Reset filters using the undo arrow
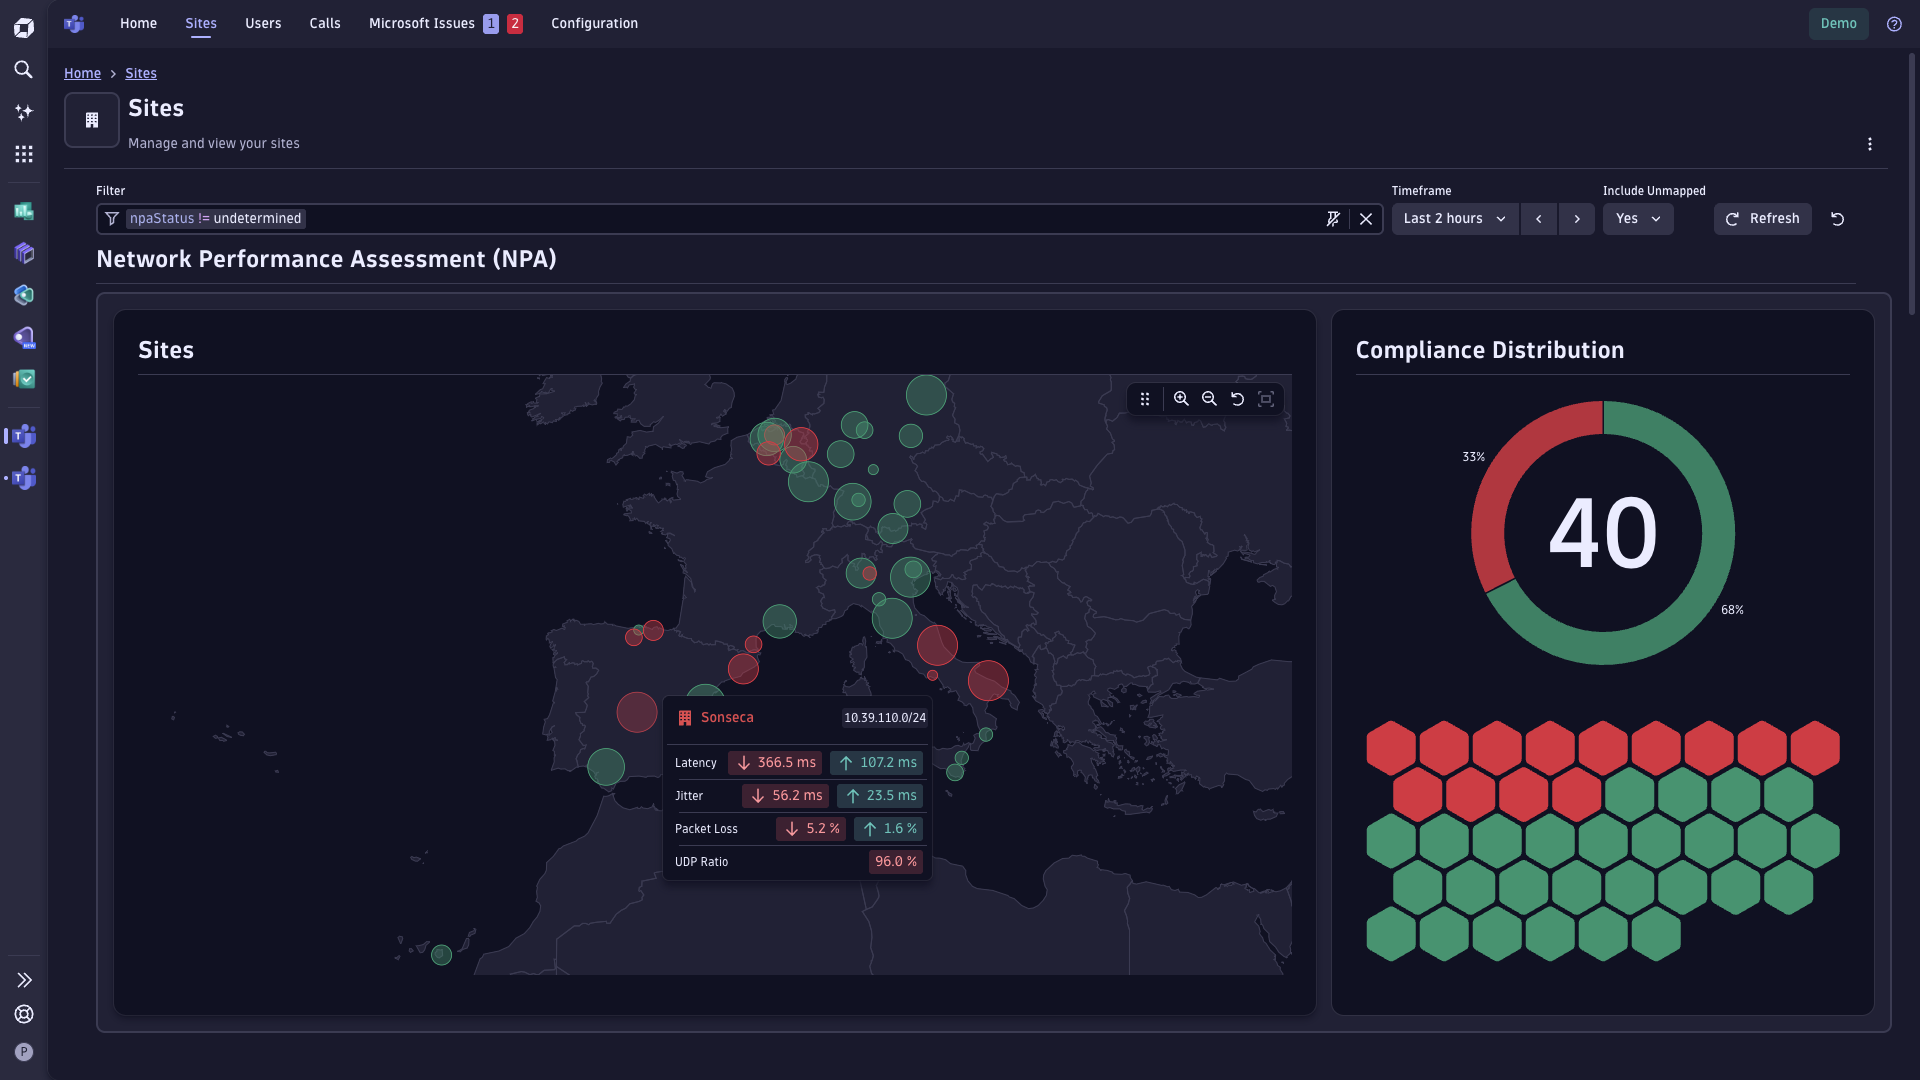 [x=1838, y=219]
